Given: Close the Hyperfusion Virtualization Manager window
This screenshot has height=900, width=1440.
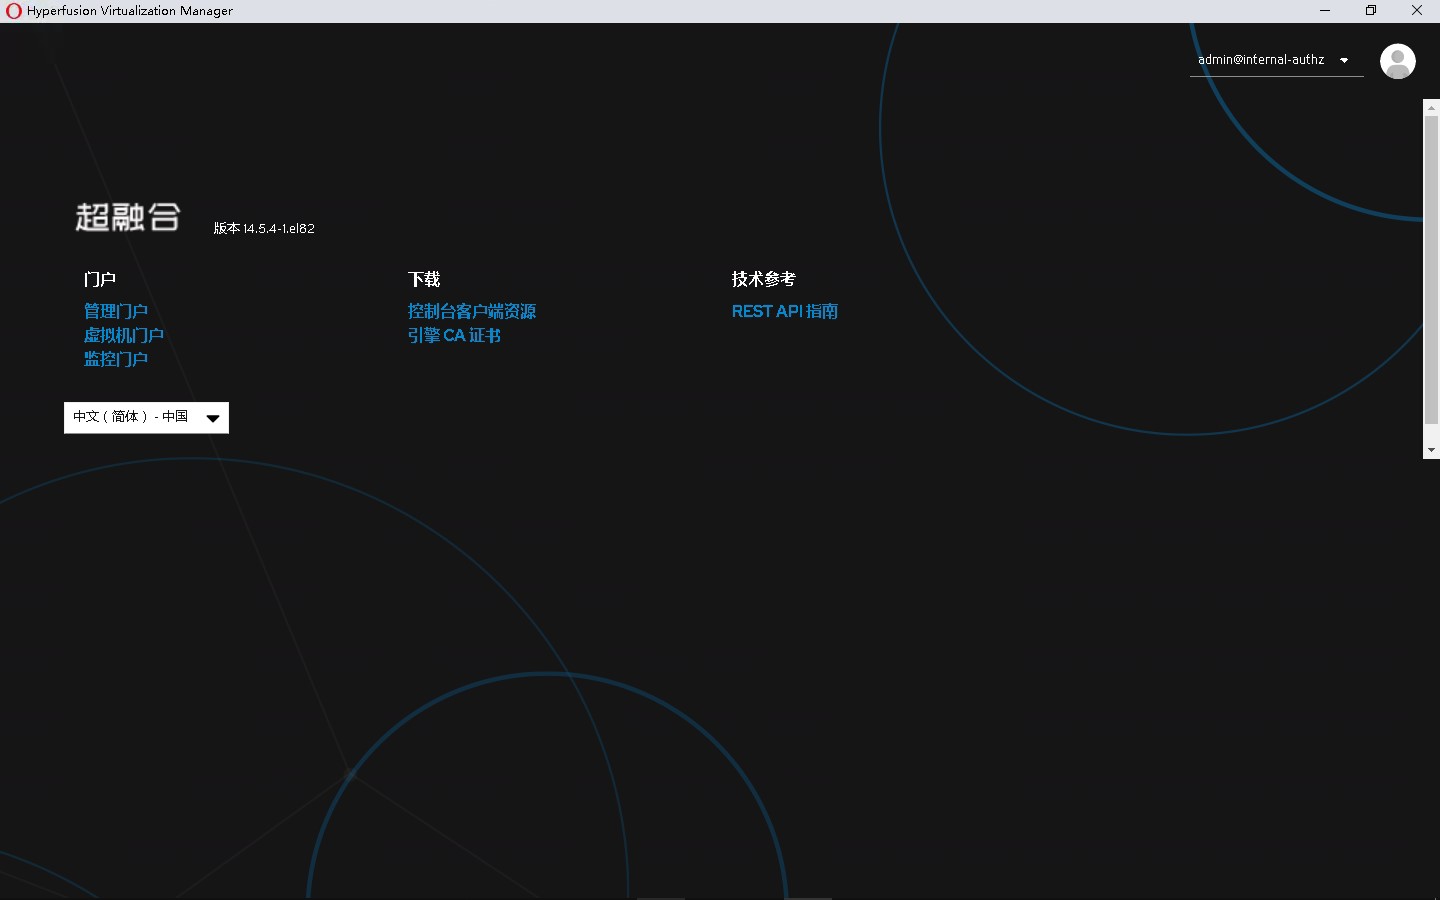Looking at the screenshot, I should pyautogui.click(x=1417, y=11).
